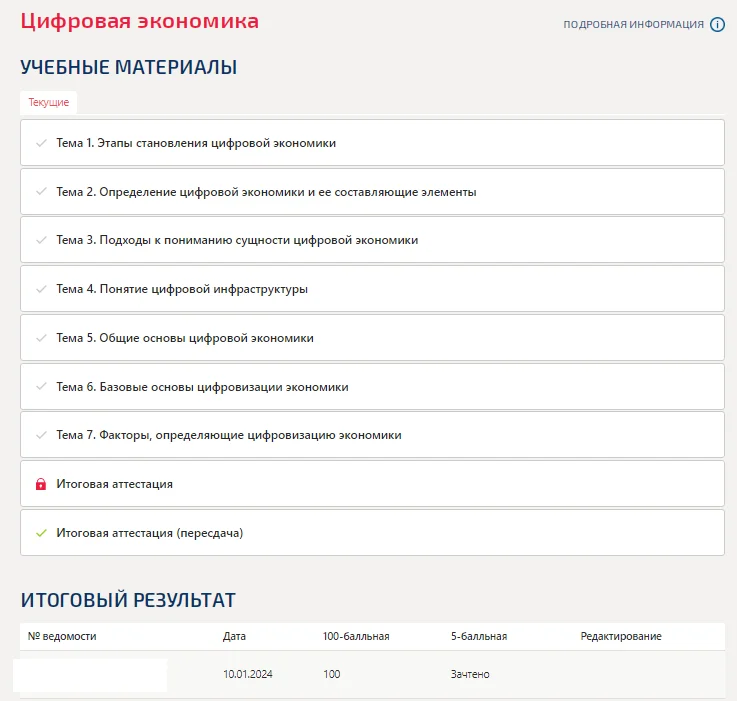Viewport: 737px width, 701px height.
Task: Open Тема 5. Общие основы цифровой экономики
Action: click(x=372, y=338)
